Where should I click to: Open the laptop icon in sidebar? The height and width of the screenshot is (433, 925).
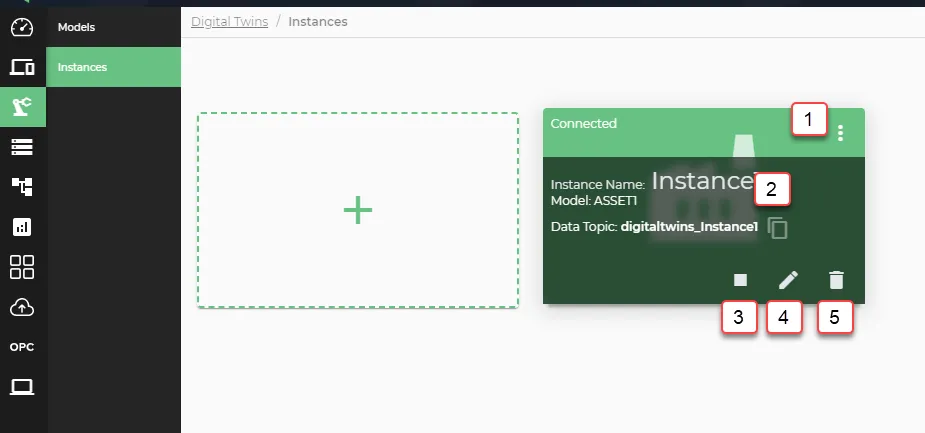pyautogui.click(x=22, y=387)
